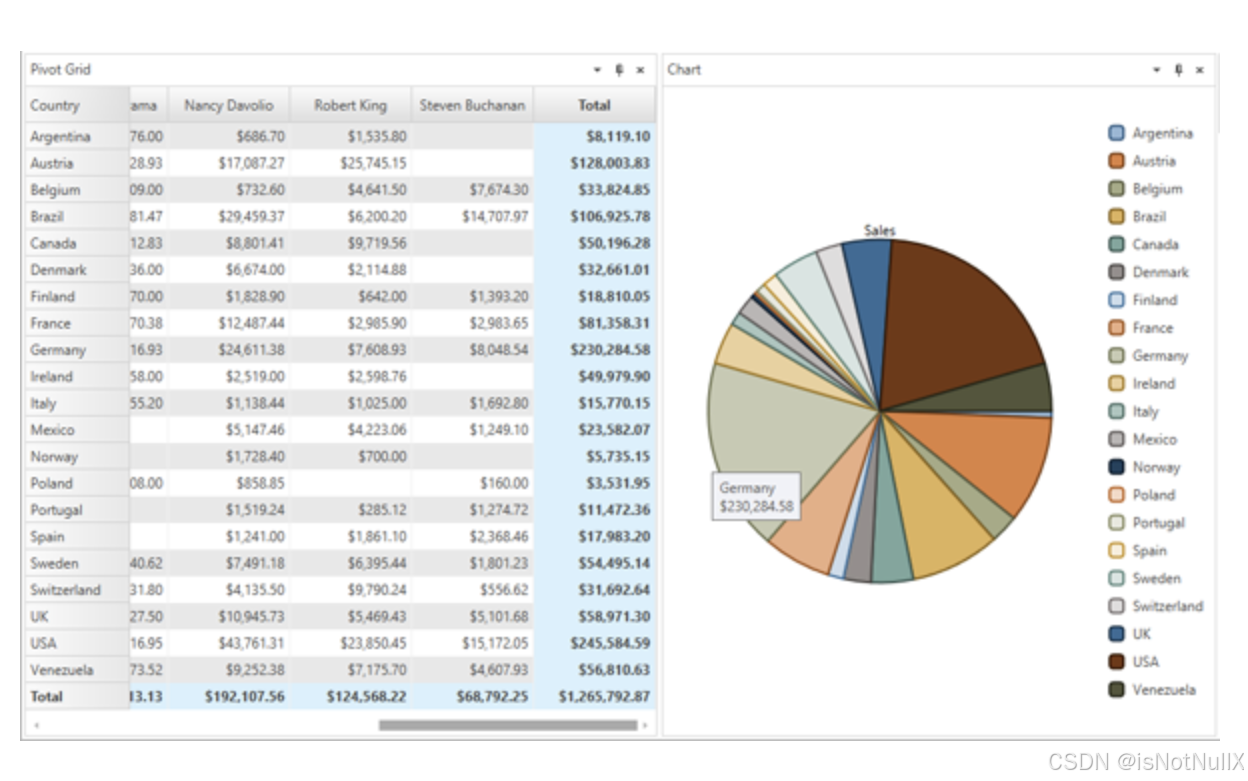Close the Chart panel
The image size is (1248, 781).
pos(1200,70)
